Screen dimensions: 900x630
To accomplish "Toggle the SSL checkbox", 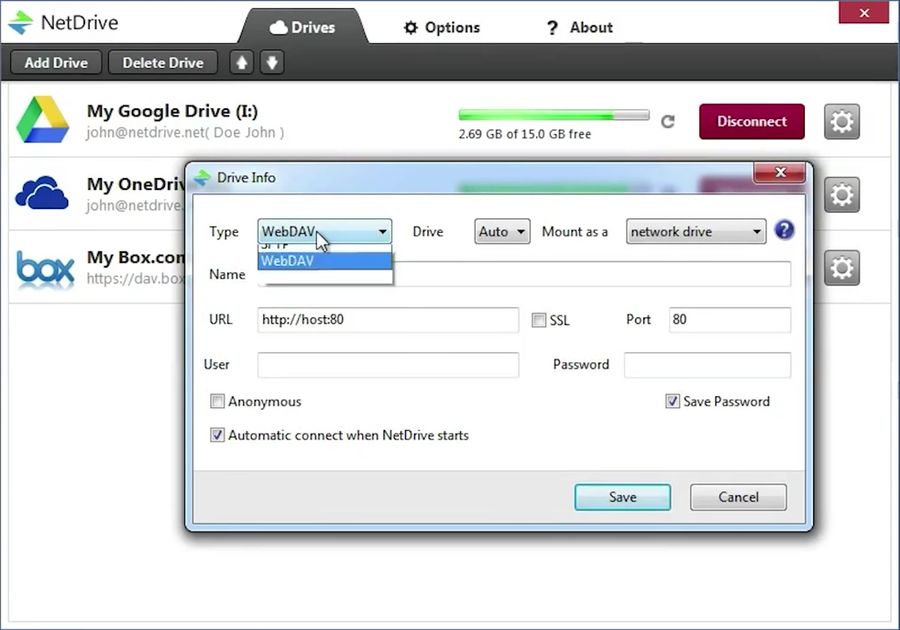I will (538, 320).
